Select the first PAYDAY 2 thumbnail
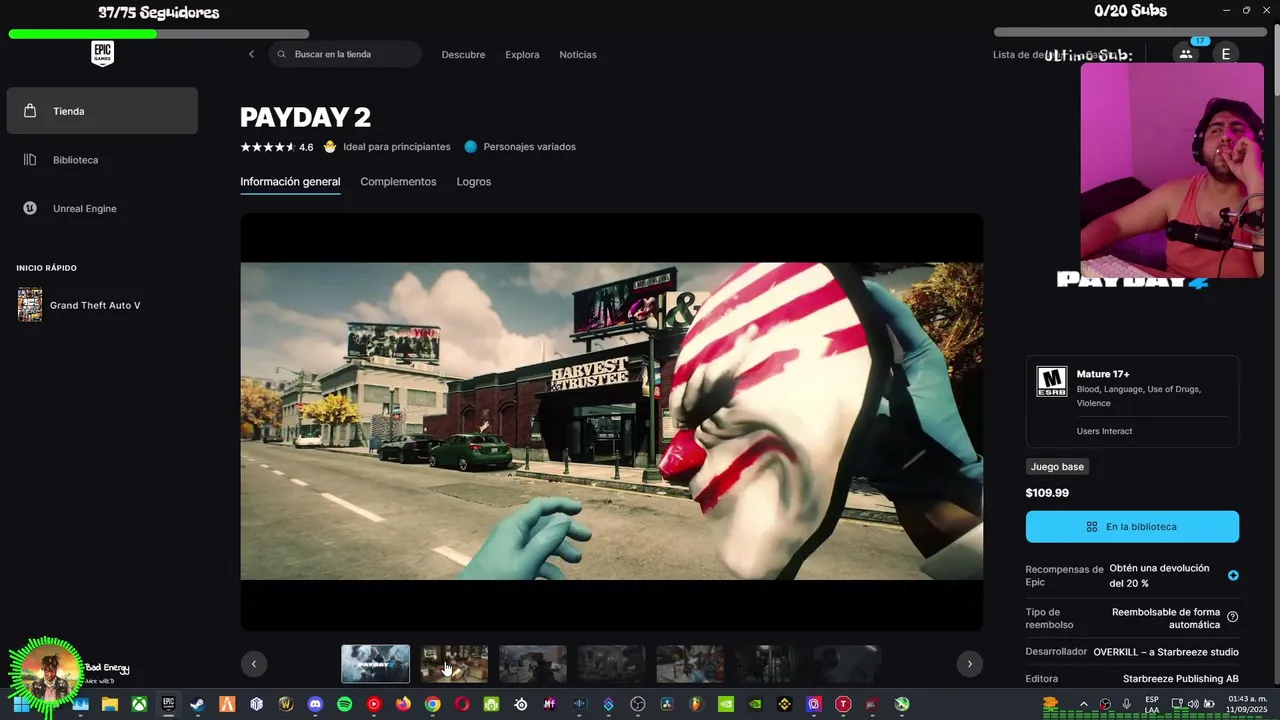Screen dimensions: 1280x720 click(375, 664)
